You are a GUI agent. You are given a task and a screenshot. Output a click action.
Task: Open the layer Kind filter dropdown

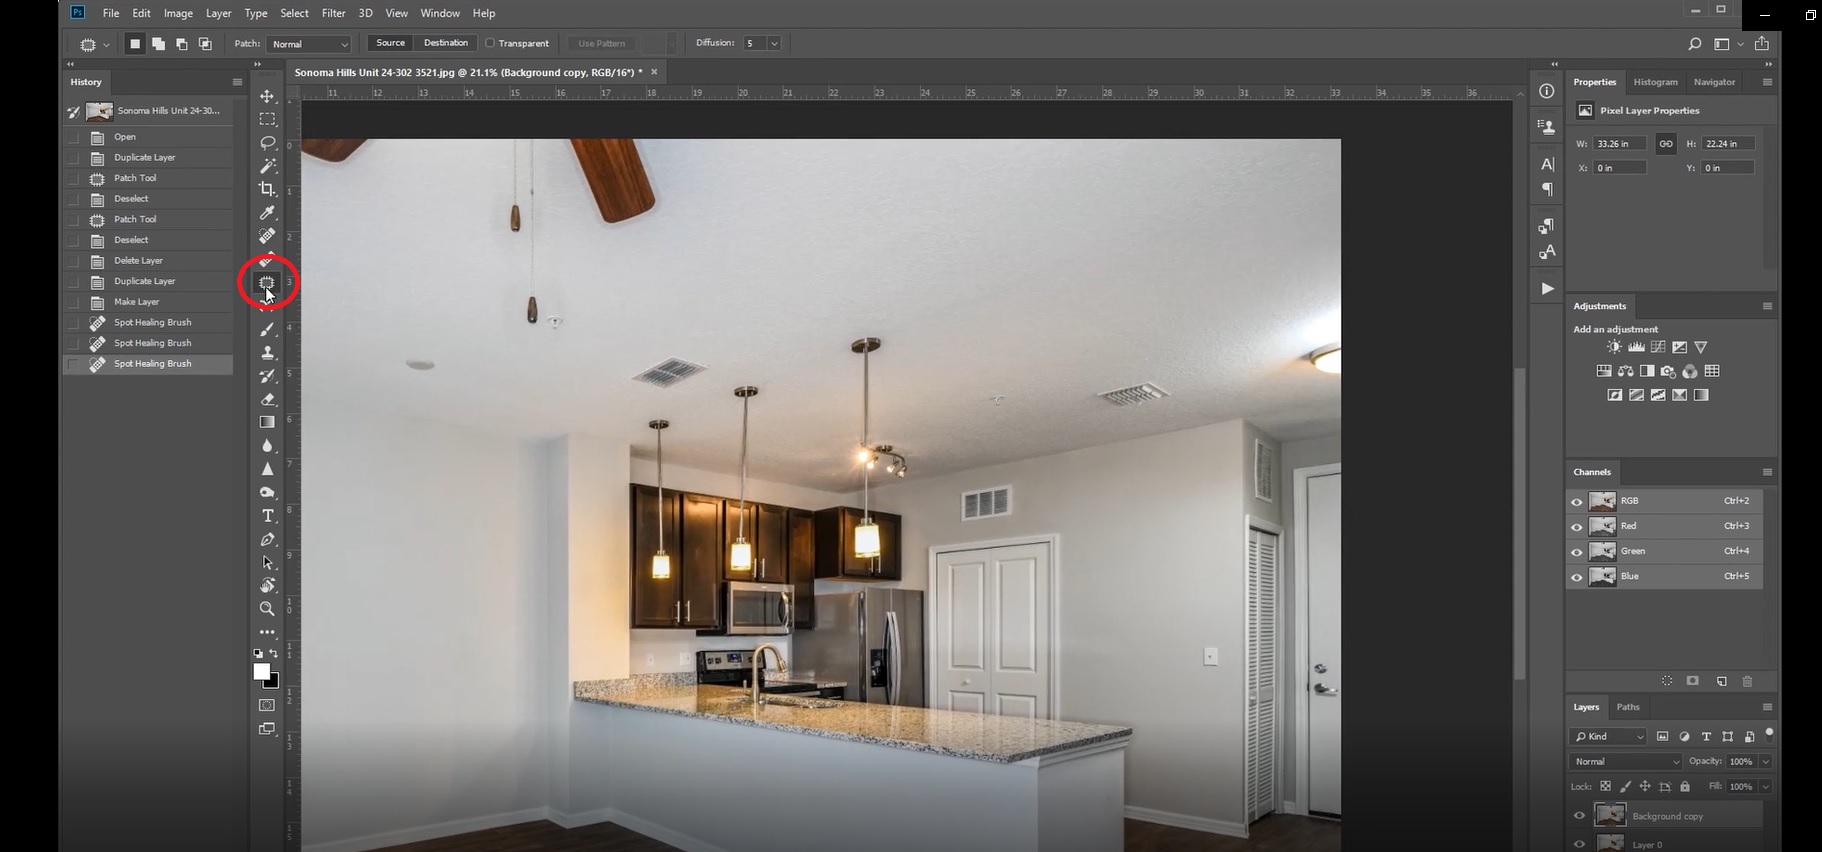1609,736
